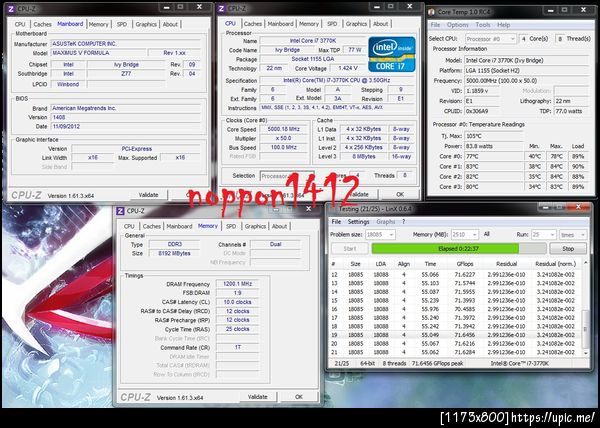The image size is (600, 428).
Task: Click the GFlops column header in LinX
Action: (x=465, y=264)
